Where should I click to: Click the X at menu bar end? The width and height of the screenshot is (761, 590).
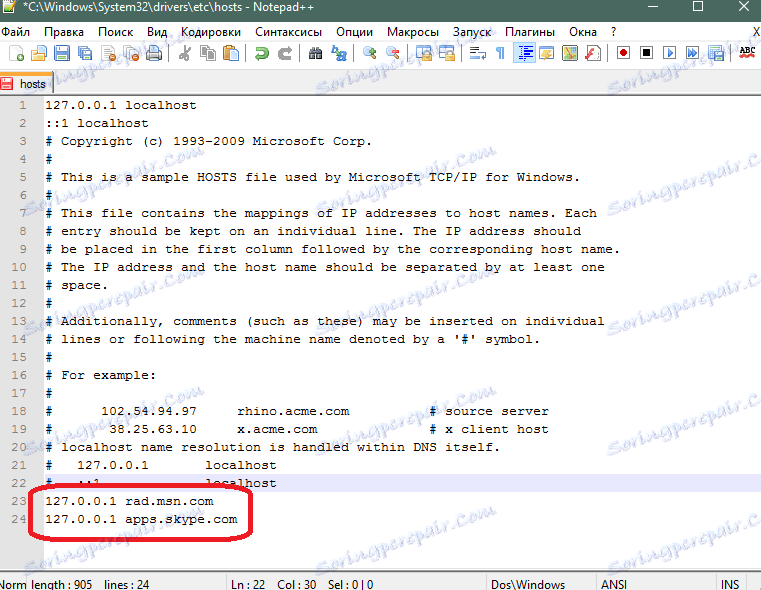(x=756, y=32)
